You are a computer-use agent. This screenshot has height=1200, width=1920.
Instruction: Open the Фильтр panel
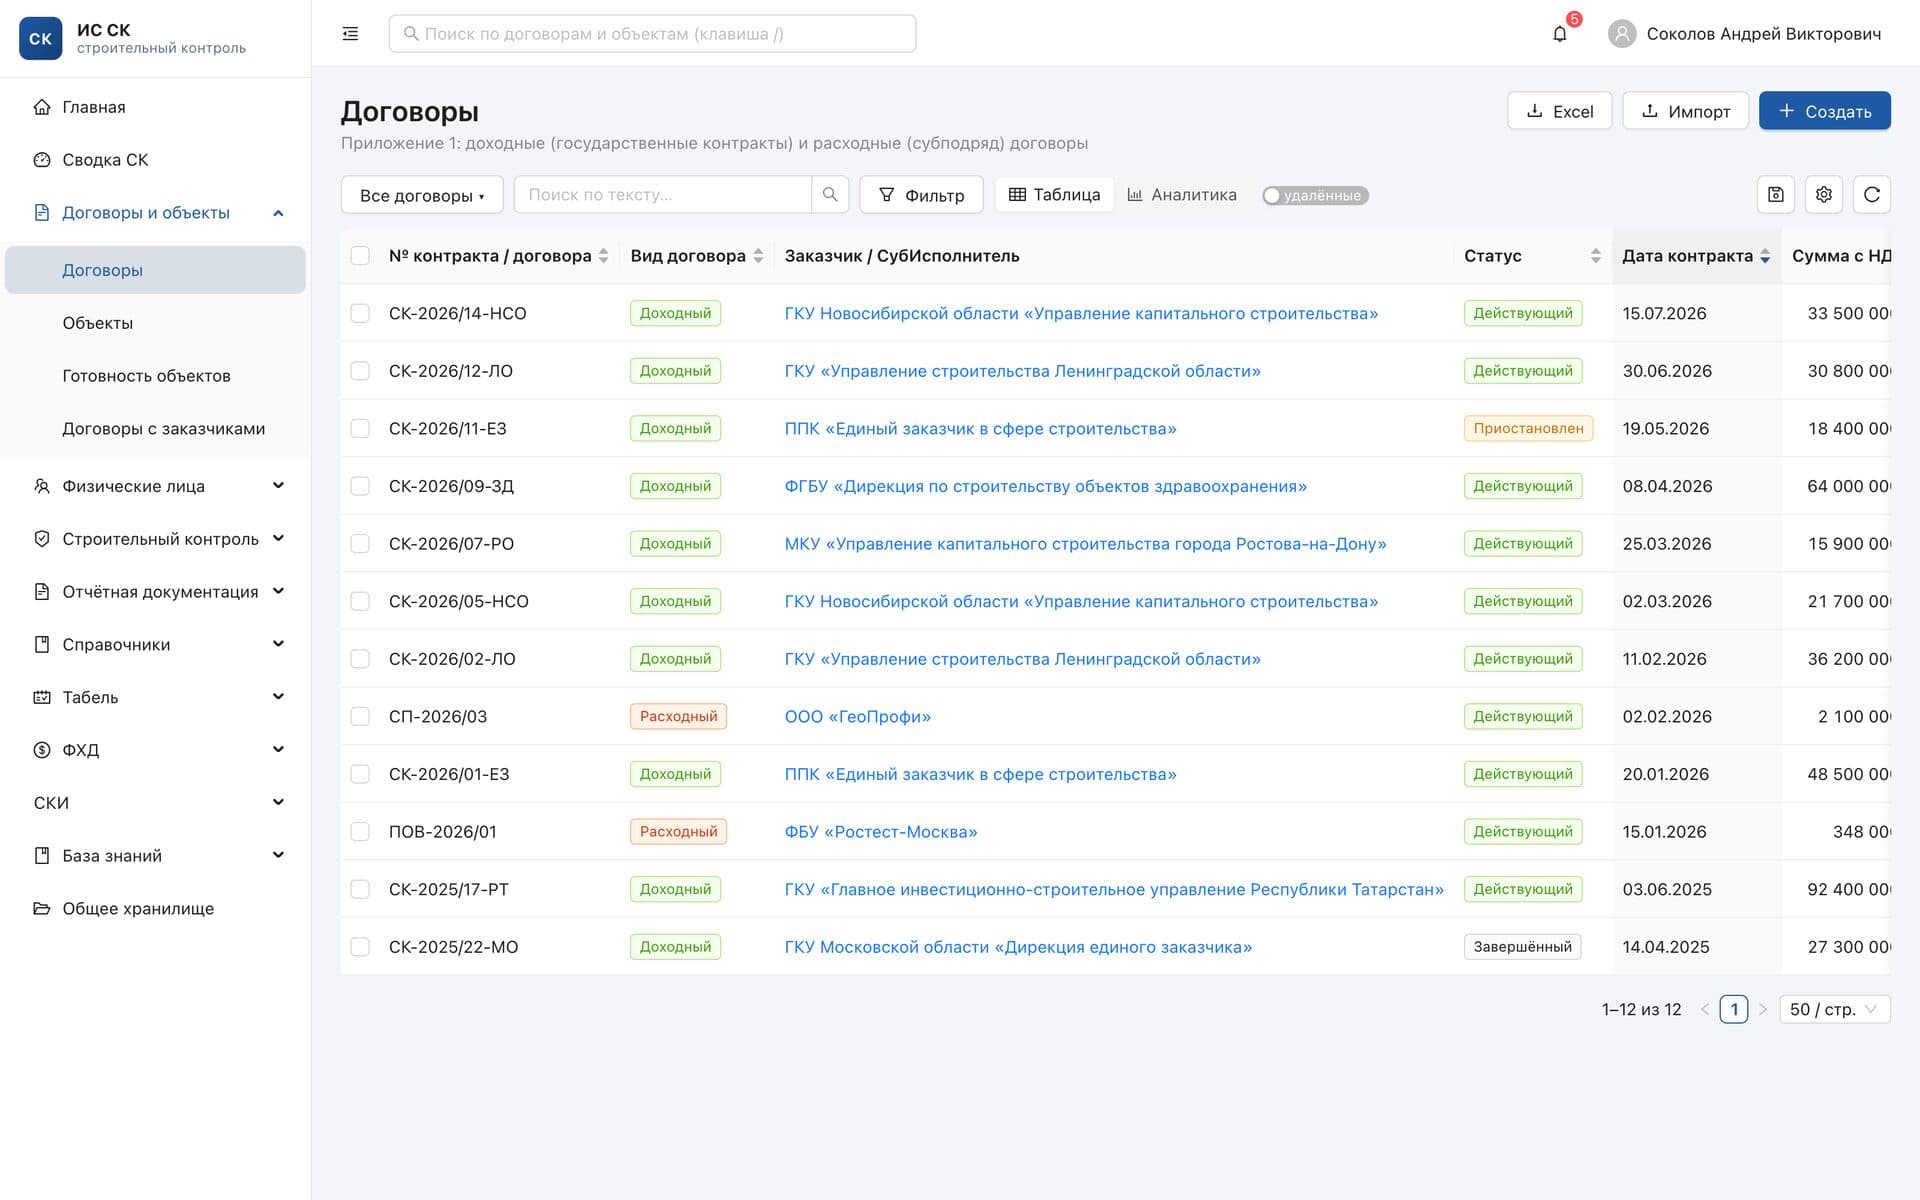coord(921,195)
